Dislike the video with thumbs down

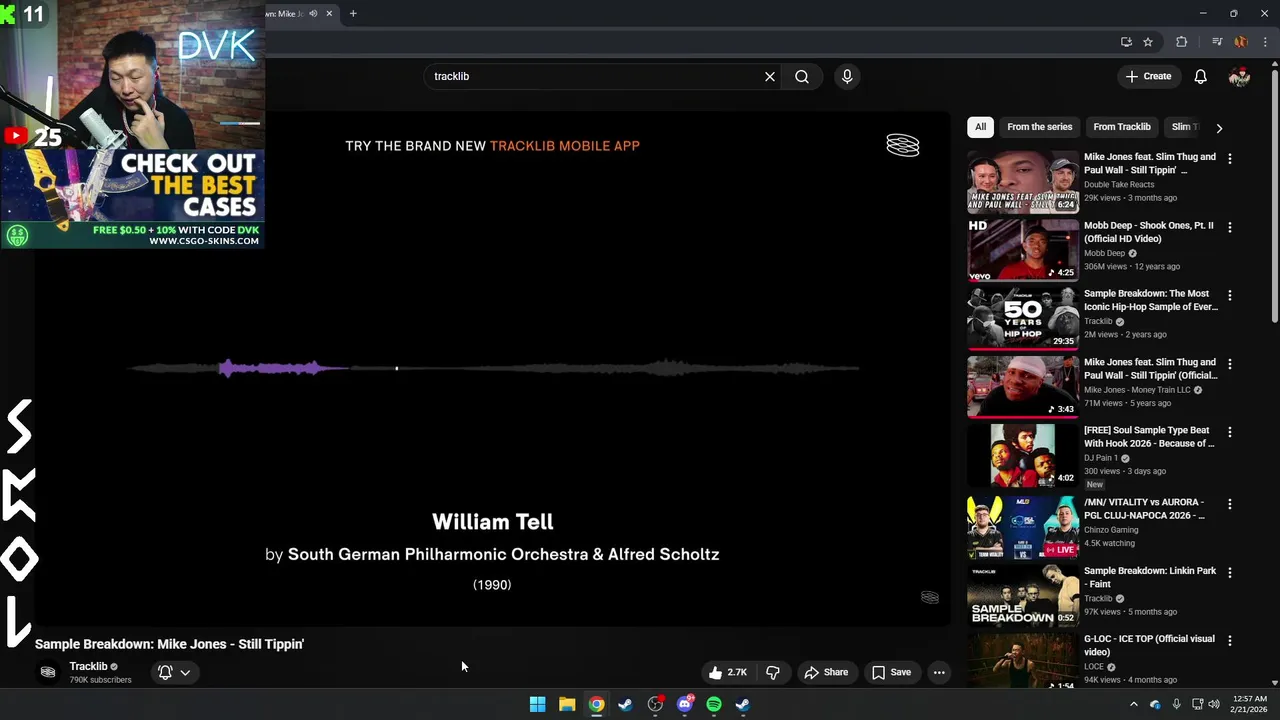(x=773, y=673)
